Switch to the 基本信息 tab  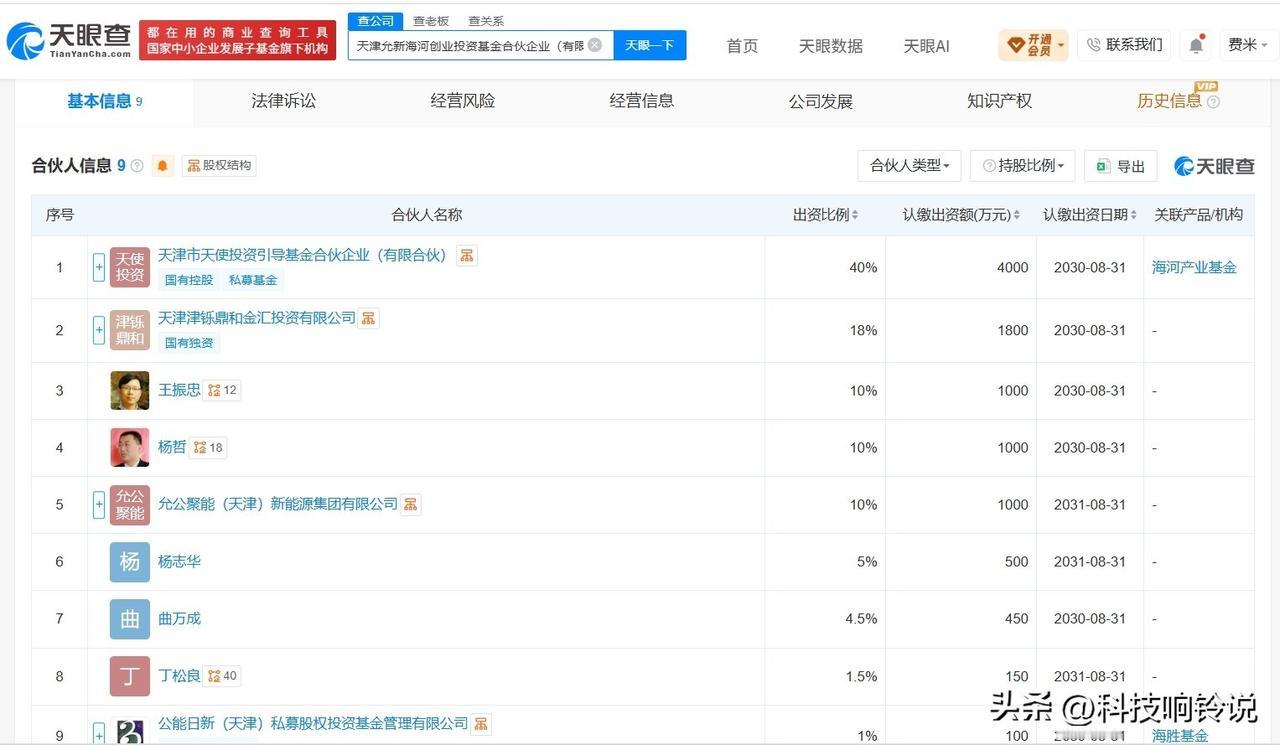click(x=104, y=101)
